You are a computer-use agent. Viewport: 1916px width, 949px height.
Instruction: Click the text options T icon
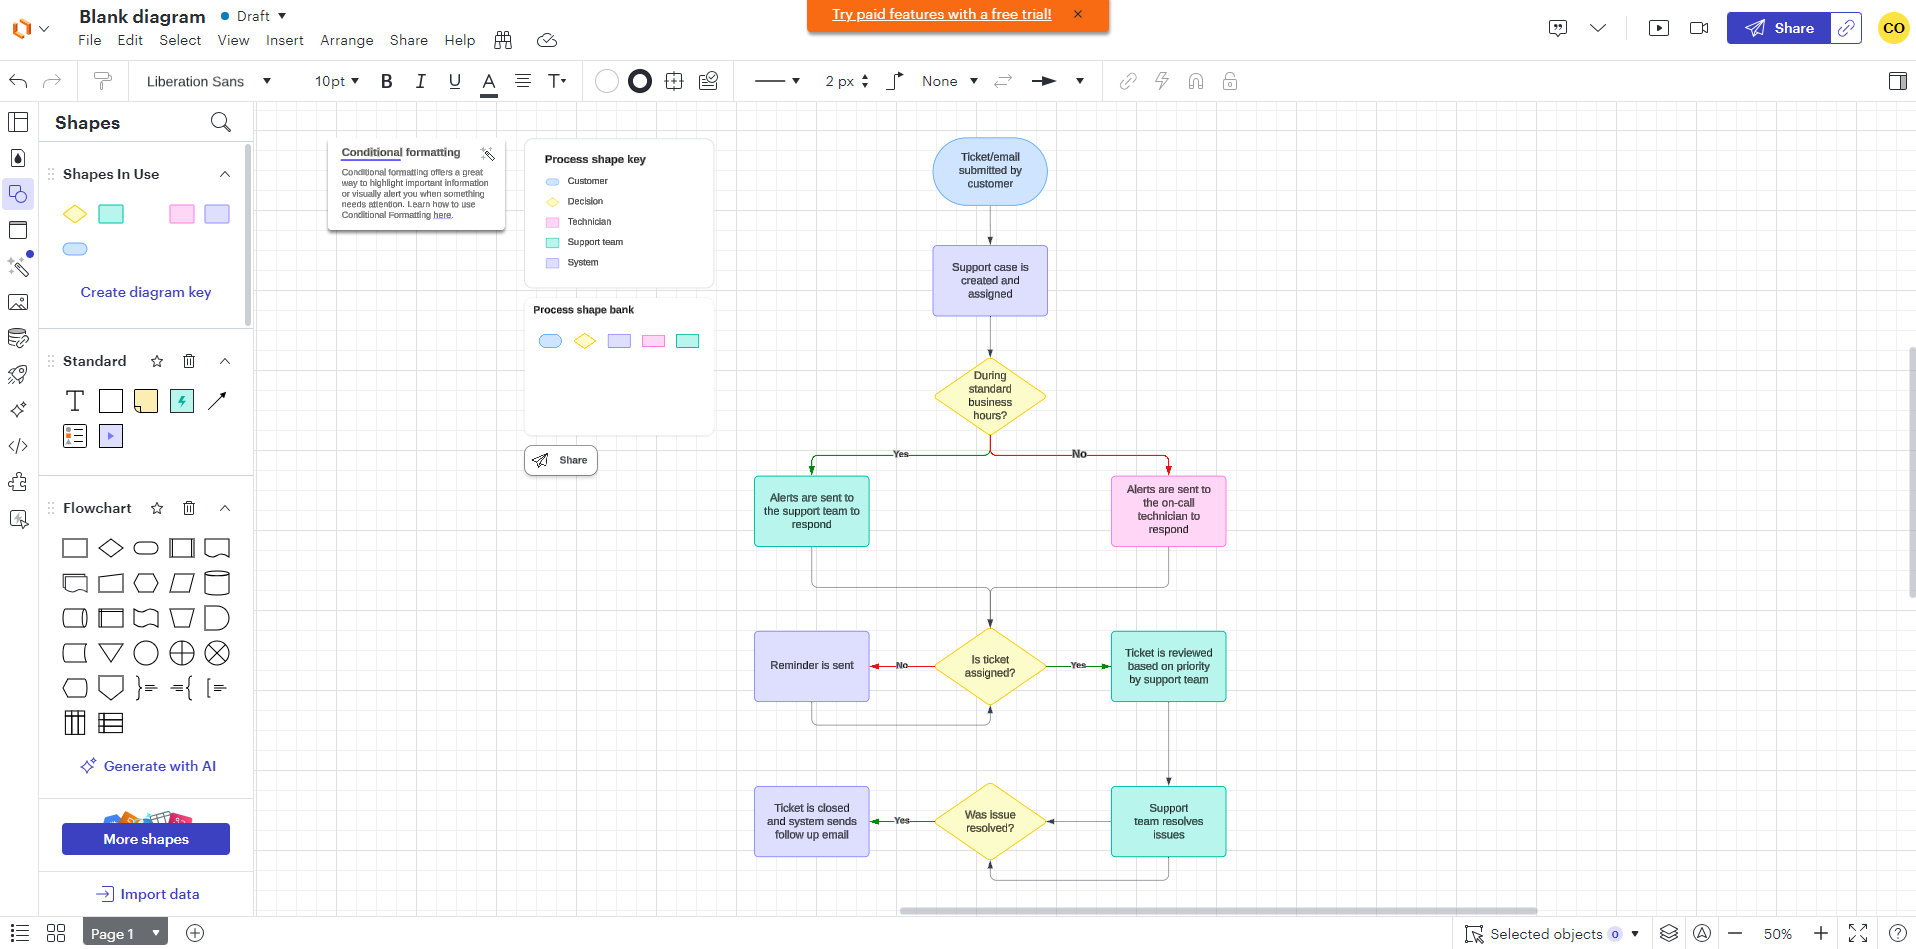point(557,81)
